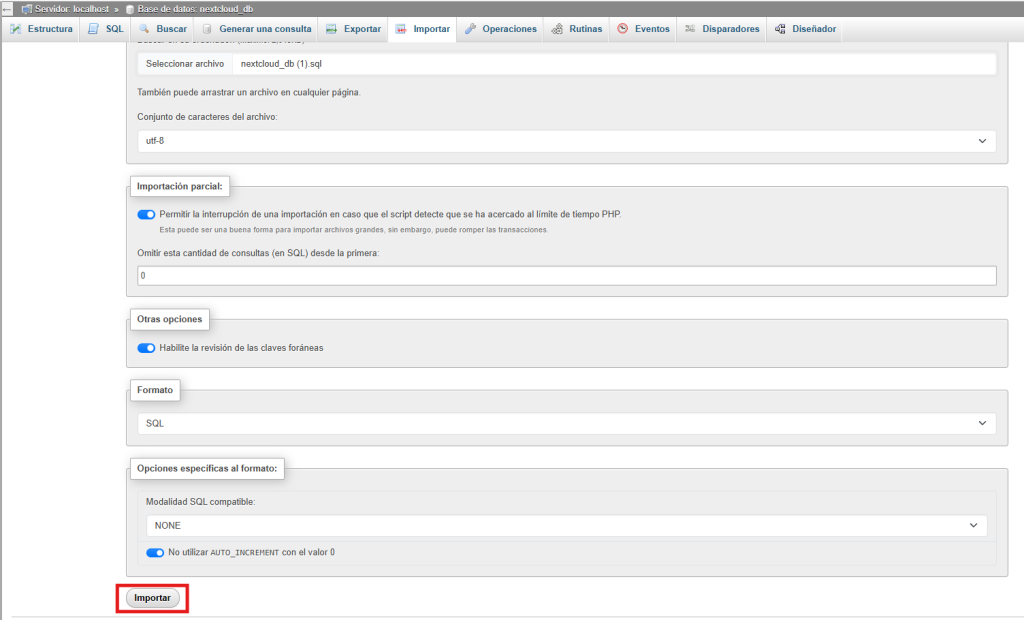1024x620 pixels.
Task: Toggle the AUTO_INCREMENT value 0 switch
Action: click(155, 552)
